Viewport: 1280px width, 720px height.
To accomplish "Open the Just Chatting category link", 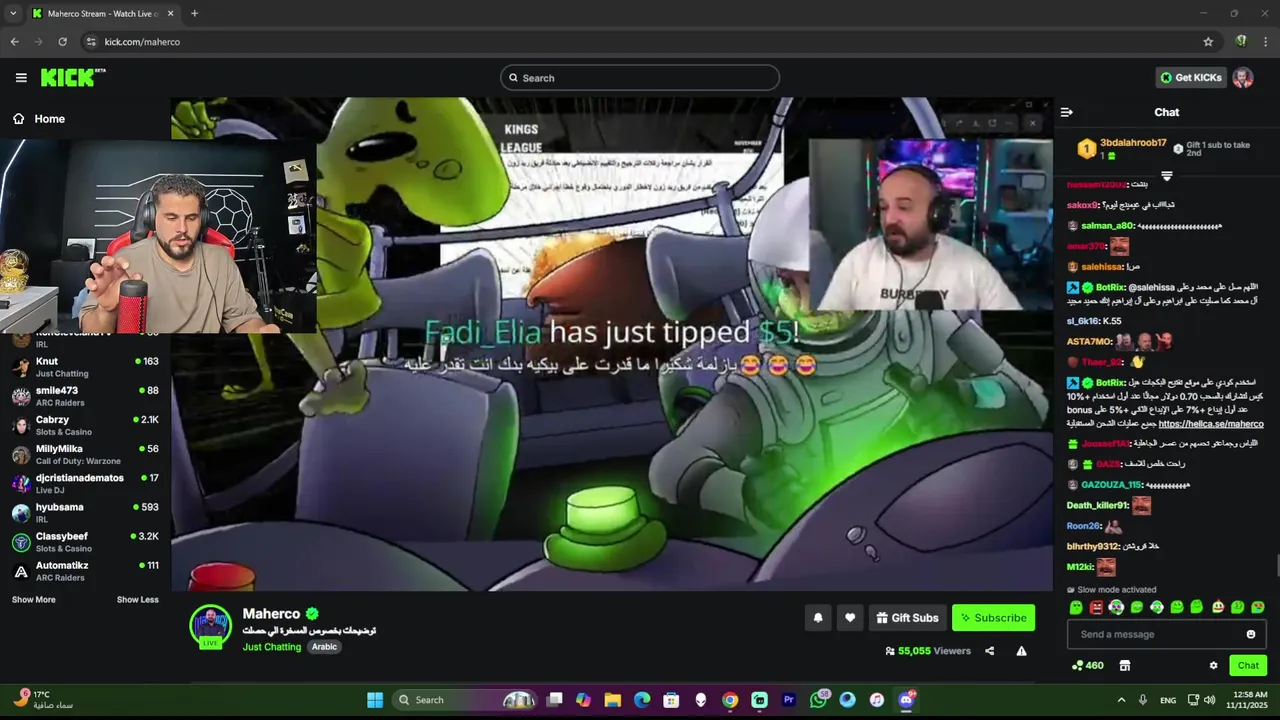I will coord(272,647).
